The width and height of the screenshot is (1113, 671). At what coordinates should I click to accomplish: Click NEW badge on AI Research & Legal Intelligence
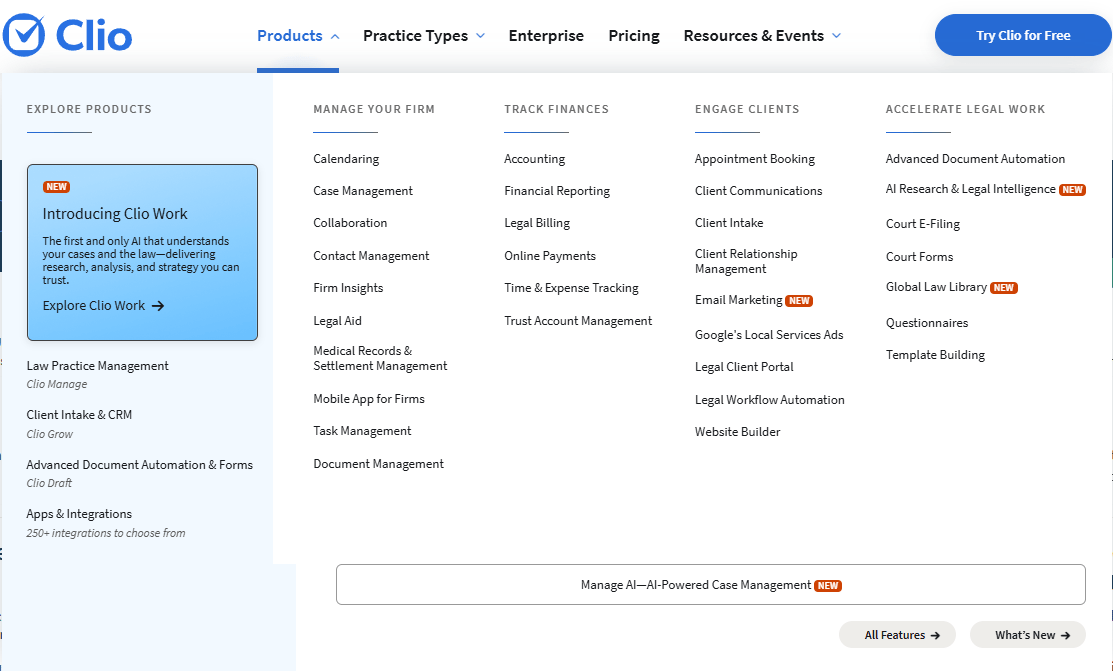[1072, 190]
